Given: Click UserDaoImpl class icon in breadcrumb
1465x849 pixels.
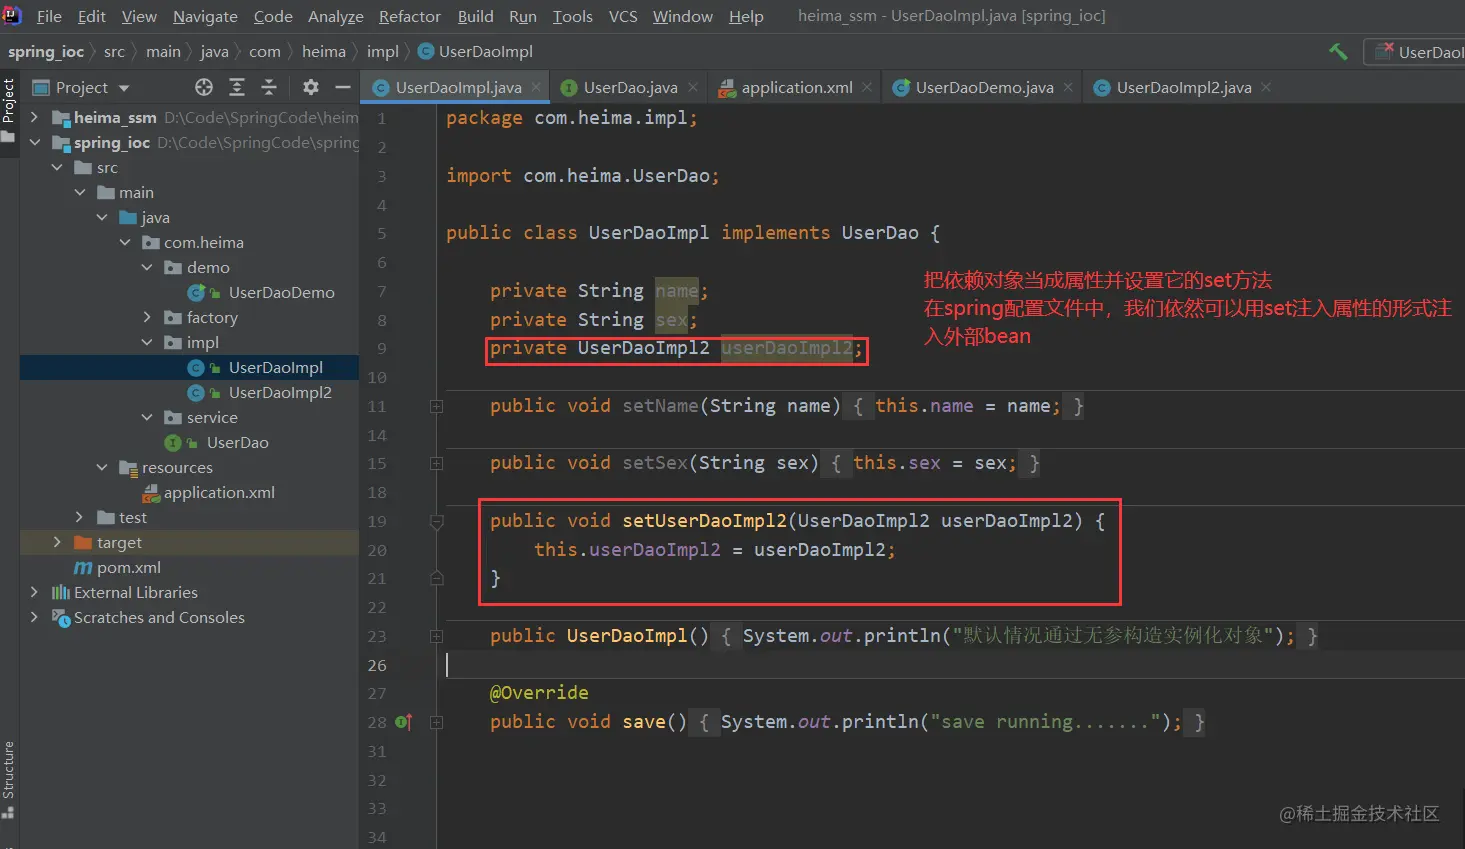Looking at the screenshot, I should point(426,52).
